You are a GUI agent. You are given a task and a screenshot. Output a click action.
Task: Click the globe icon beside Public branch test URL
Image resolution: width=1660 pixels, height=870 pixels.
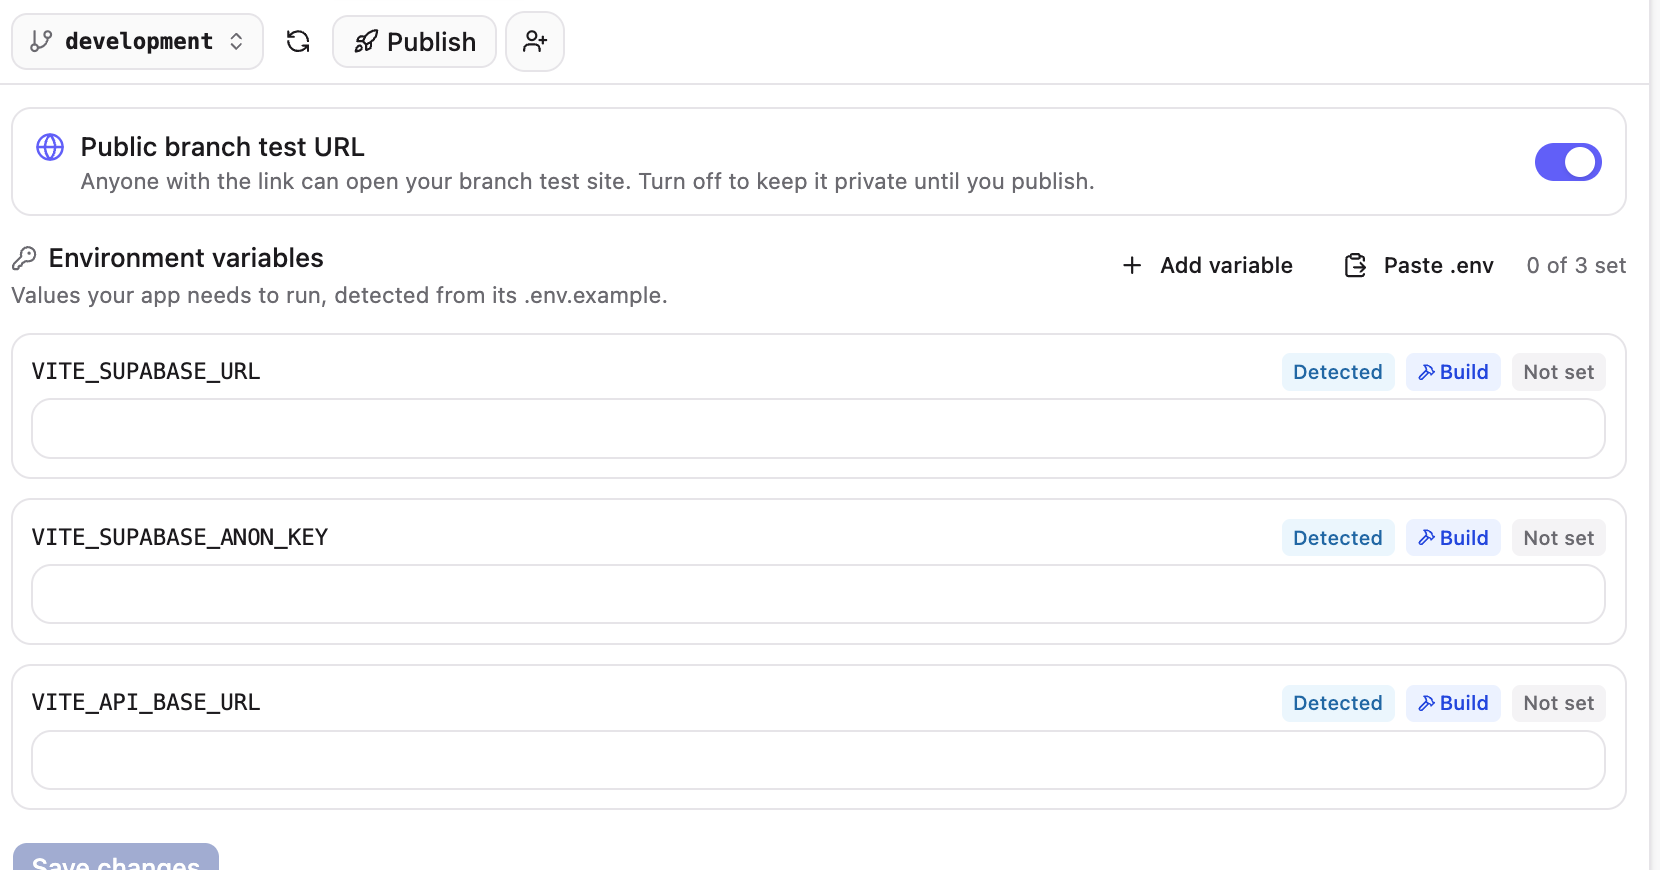click(50, 147)
